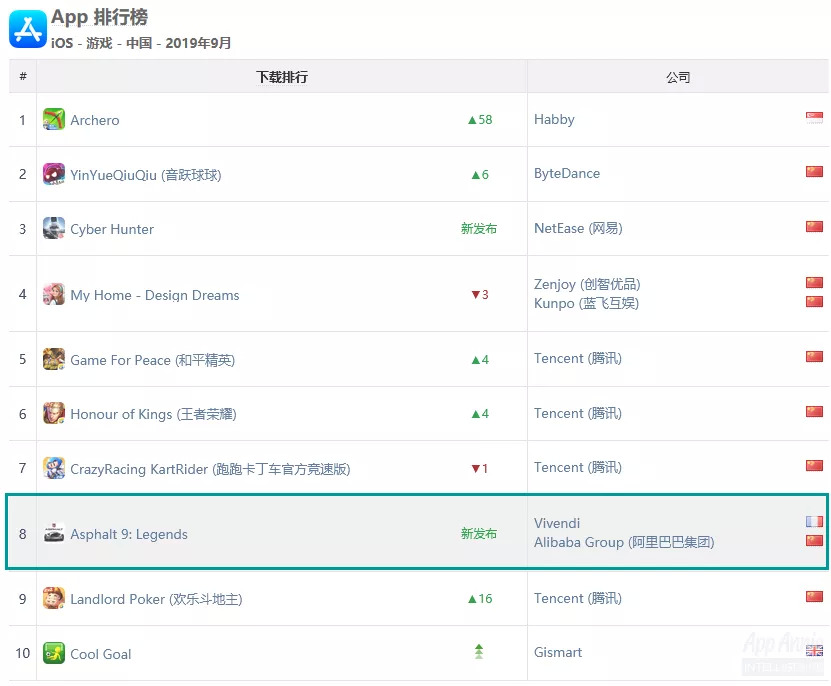The image size is (831, 686).
Task: Open the Cool Goal game icon
Action: click(54, 653)
